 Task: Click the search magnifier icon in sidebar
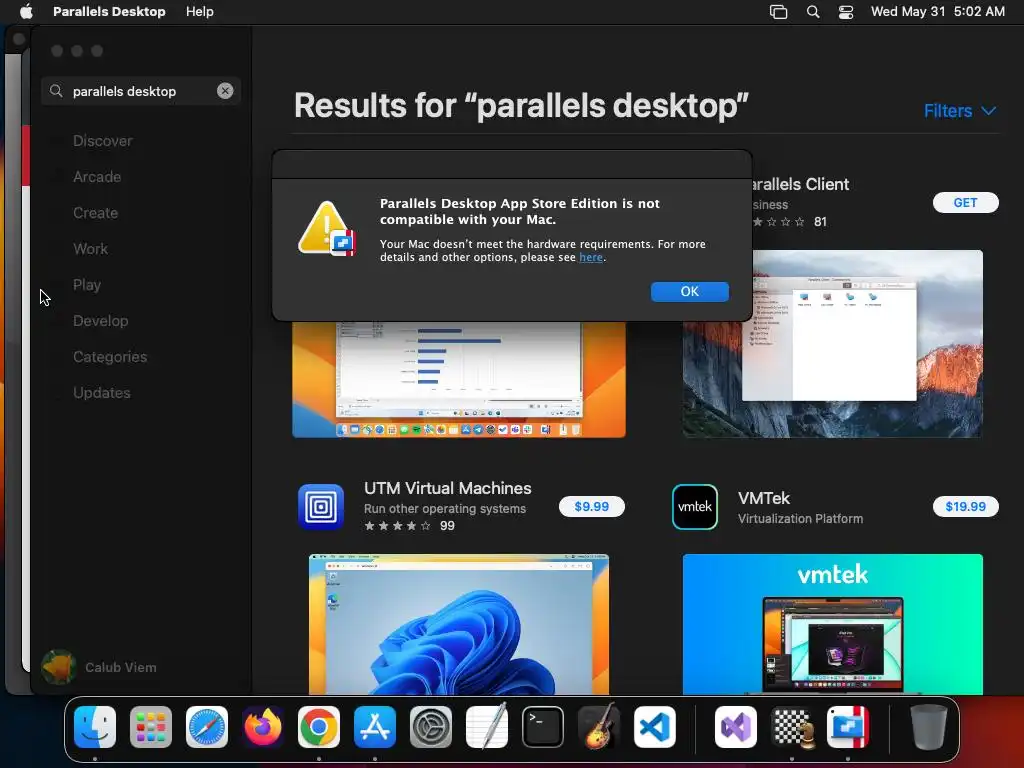click(x=57, y=91)
